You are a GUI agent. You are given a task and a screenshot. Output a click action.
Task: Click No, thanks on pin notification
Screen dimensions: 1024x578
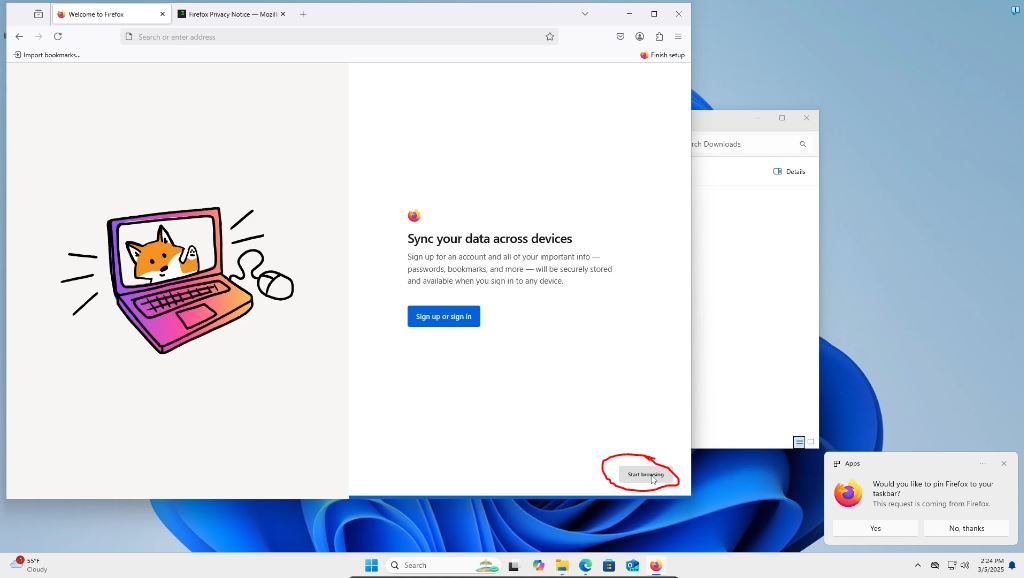click(x=967, y=528)
